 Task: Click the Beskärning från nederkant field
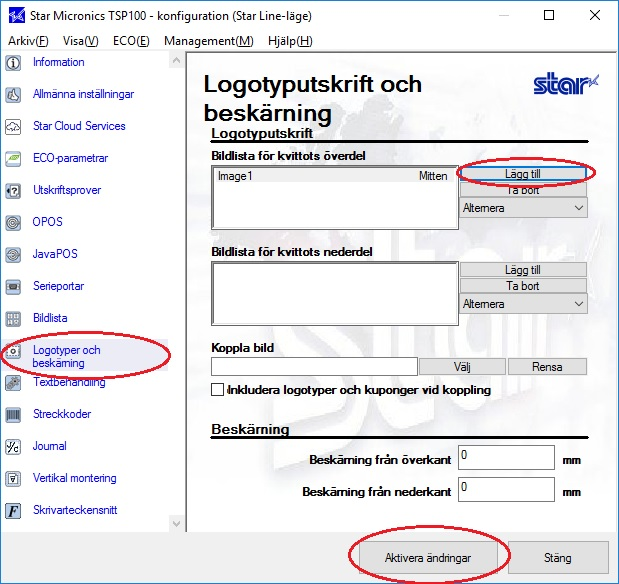(x=506, y=490)
